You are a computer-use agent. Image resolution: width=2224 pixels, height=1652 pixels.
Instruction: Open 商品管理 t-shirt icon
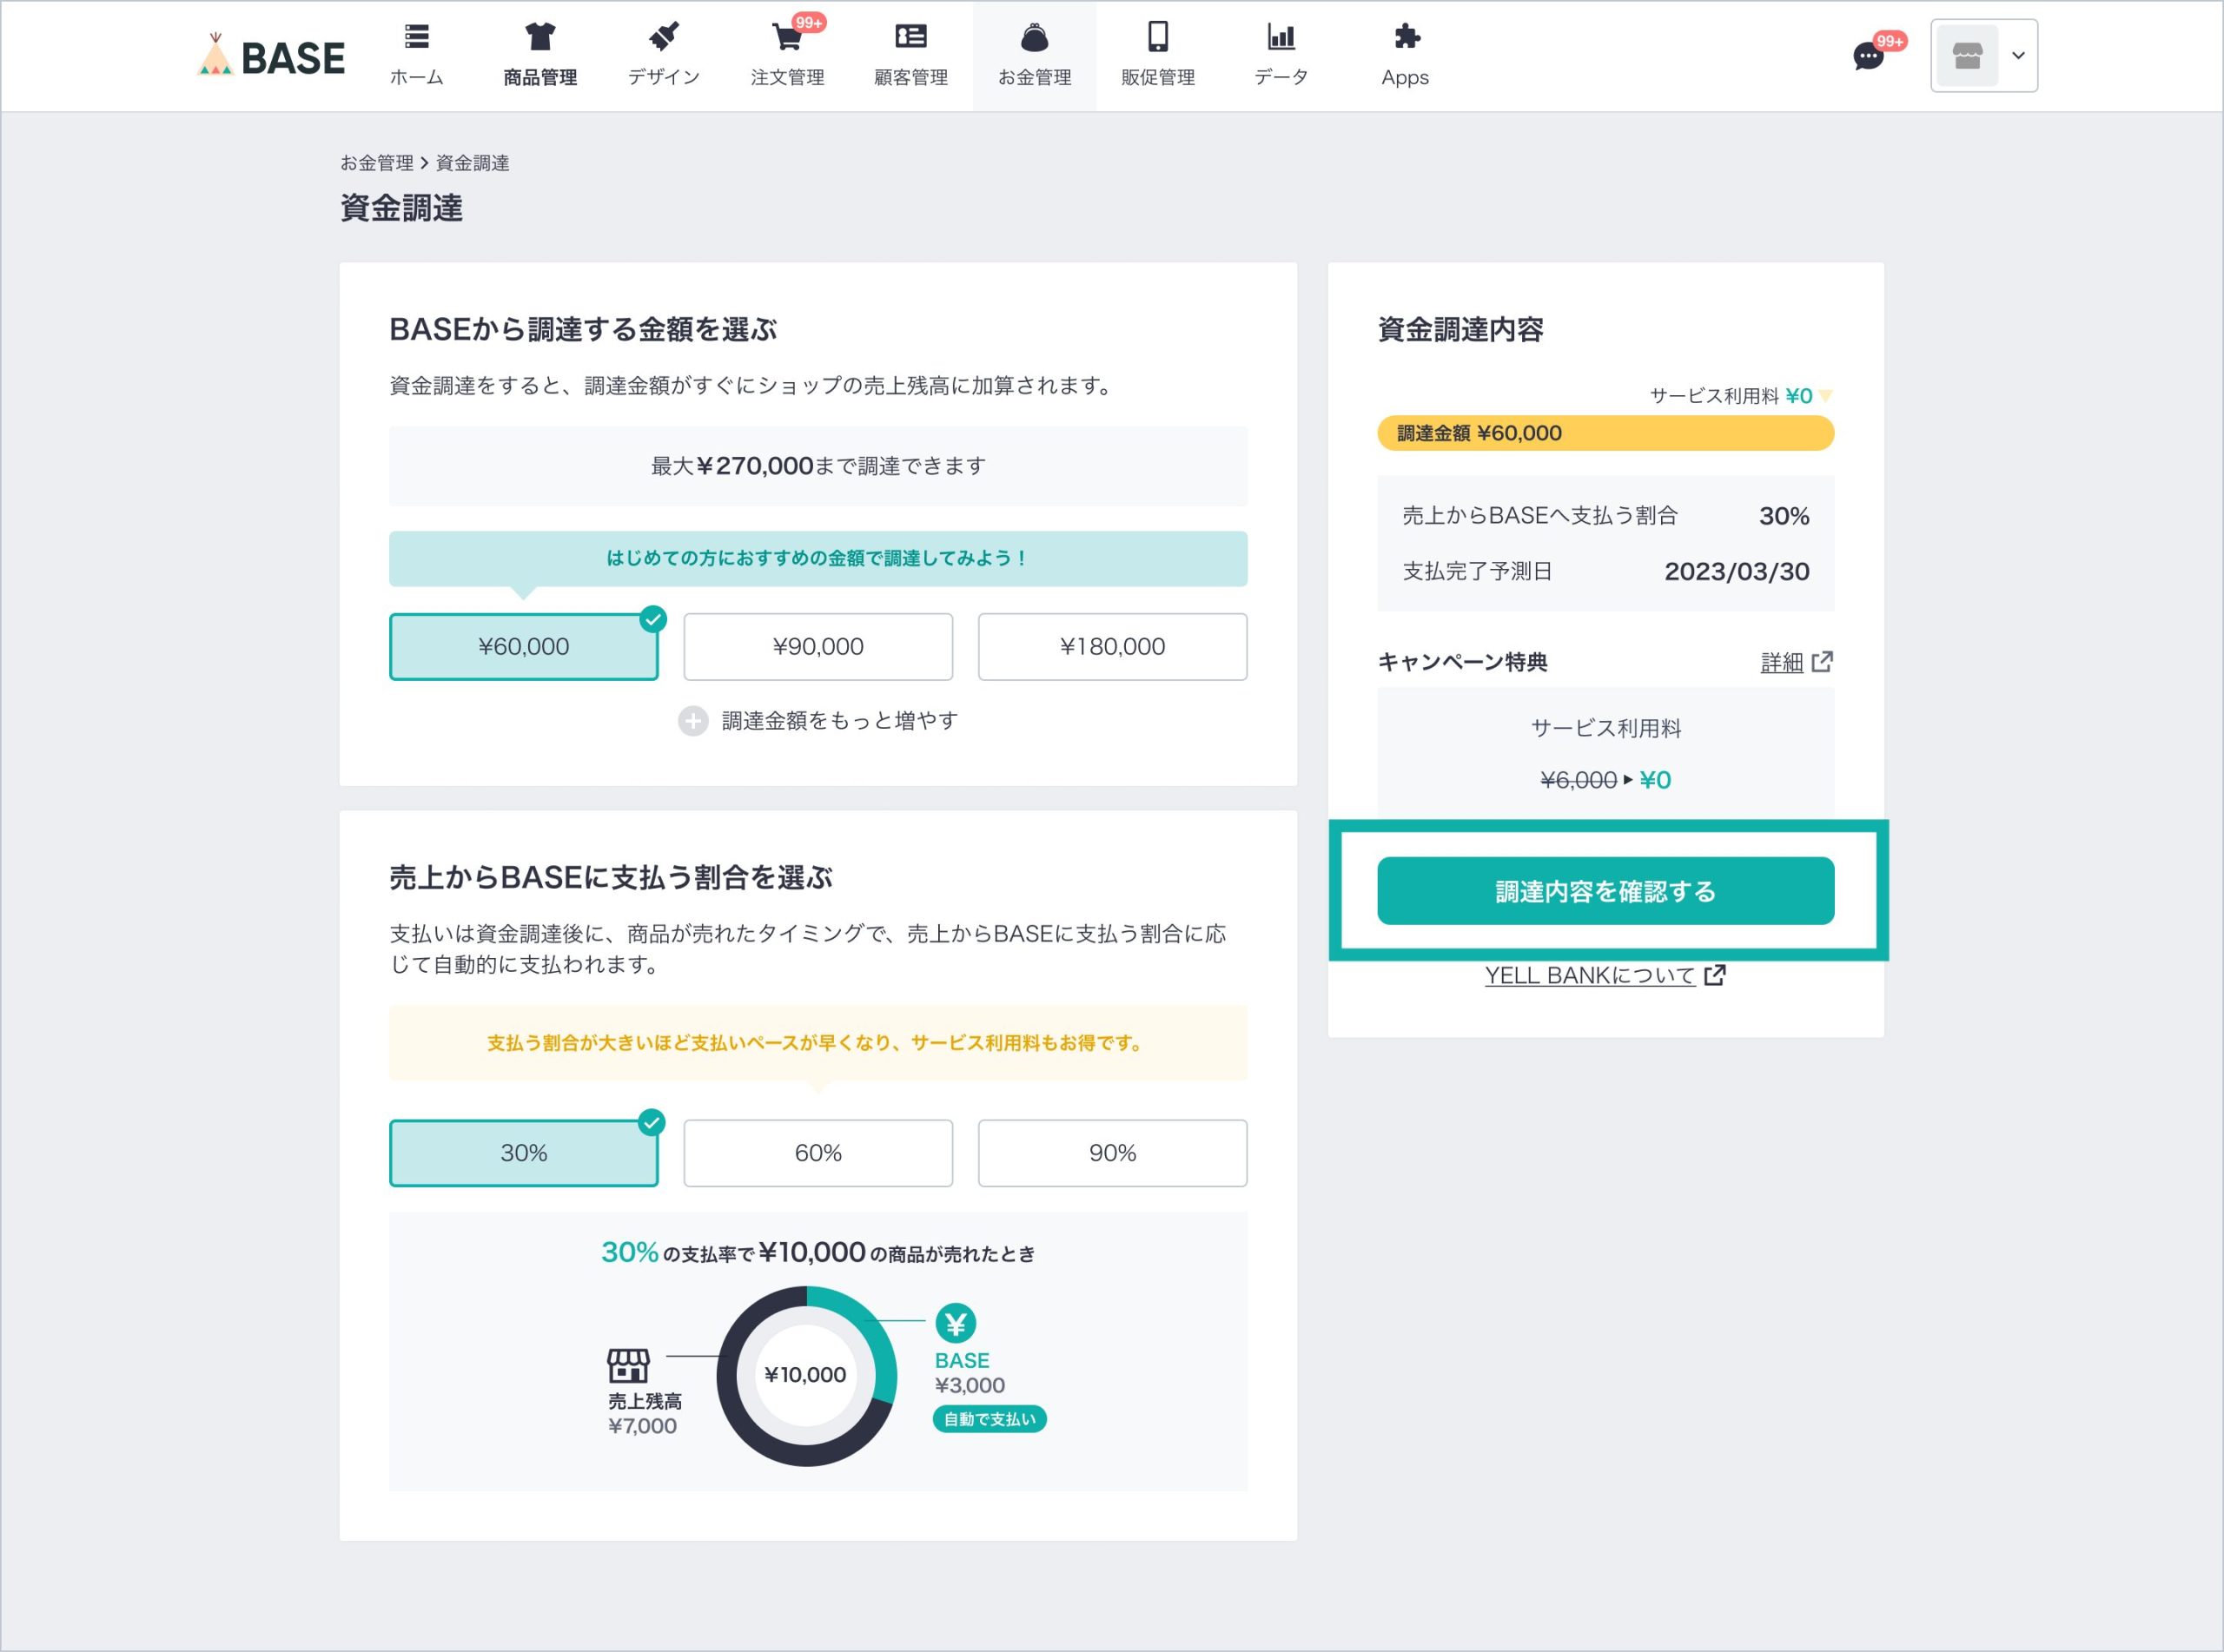pyautogui.click(x=540, y=37)
